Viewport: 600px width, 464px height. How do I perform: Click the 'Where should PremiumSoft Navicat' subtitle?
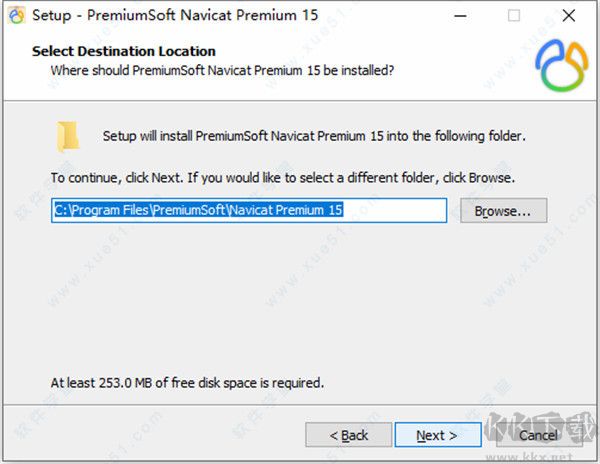point(222,71)
